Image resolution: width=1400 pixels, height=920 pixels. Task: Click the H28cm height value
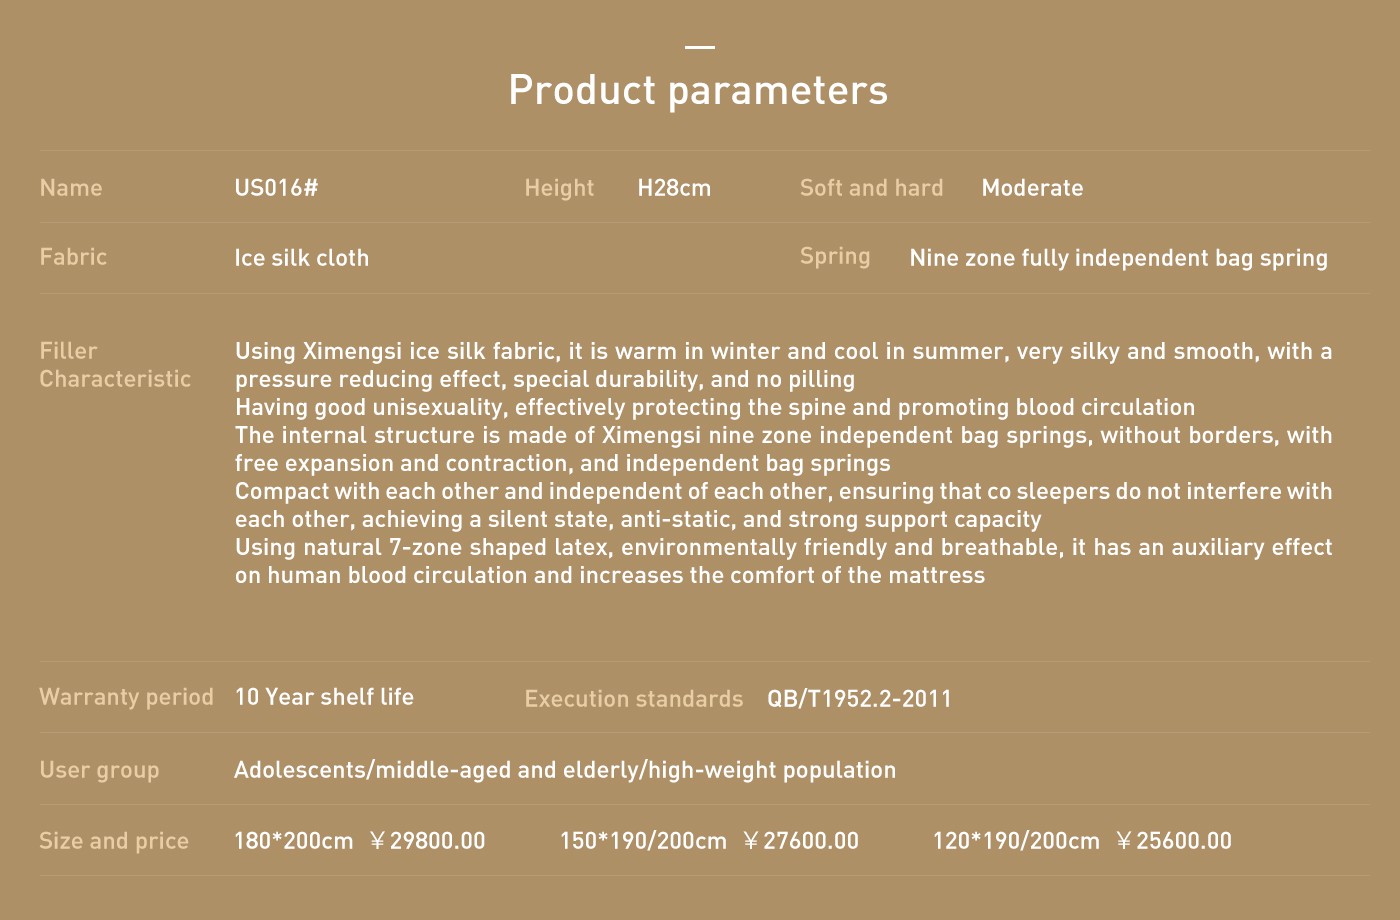(x=674, y=188)
